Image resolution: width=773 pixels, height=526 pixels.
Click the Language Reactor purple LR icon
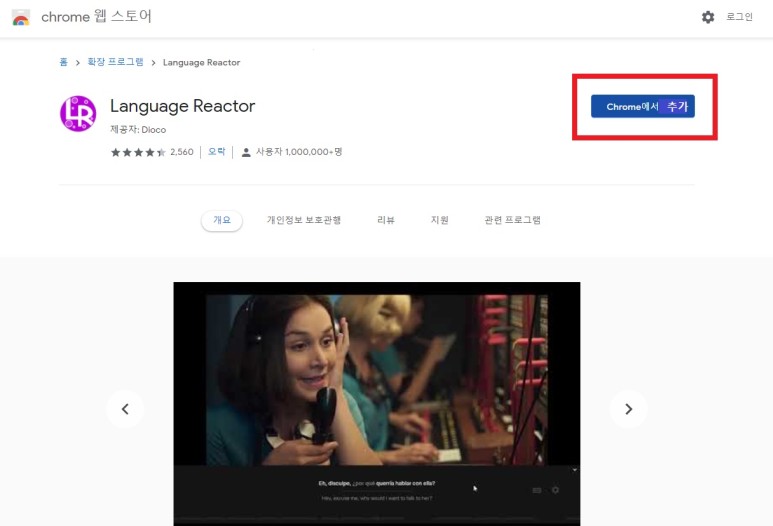click(78, 113)
